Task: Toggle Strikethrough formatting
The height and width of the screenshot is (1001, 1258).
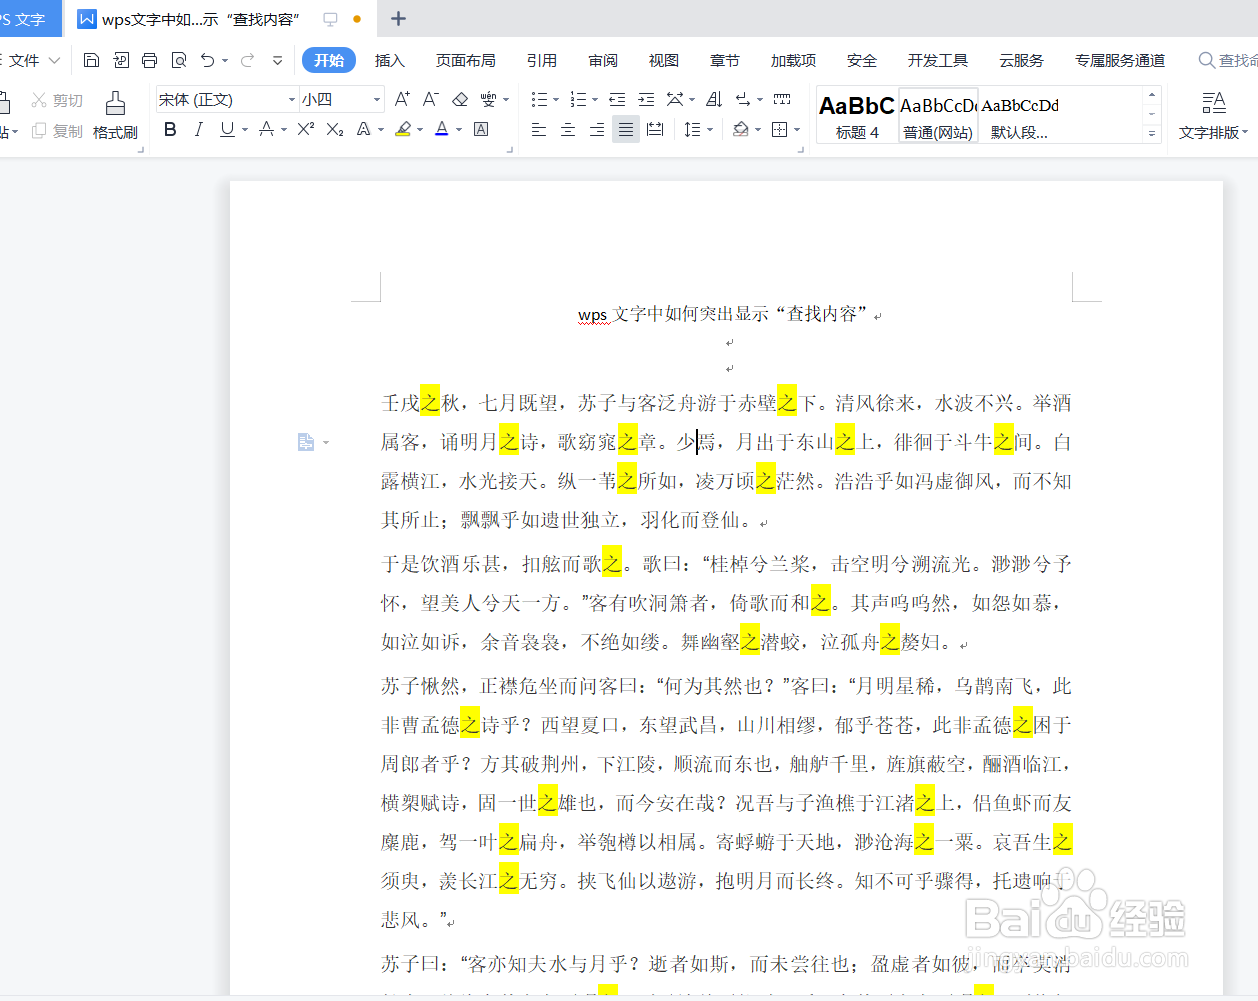Action: [266, 129]
